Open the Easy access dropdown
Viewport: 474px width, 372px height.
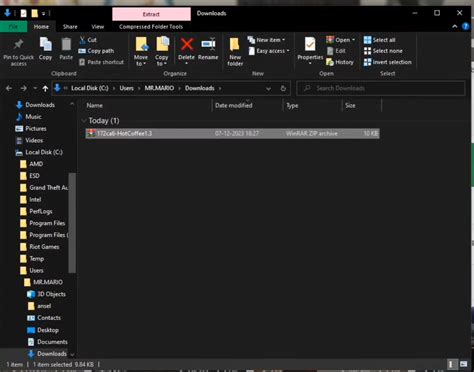pyautogui.click(x=269, y=51)
